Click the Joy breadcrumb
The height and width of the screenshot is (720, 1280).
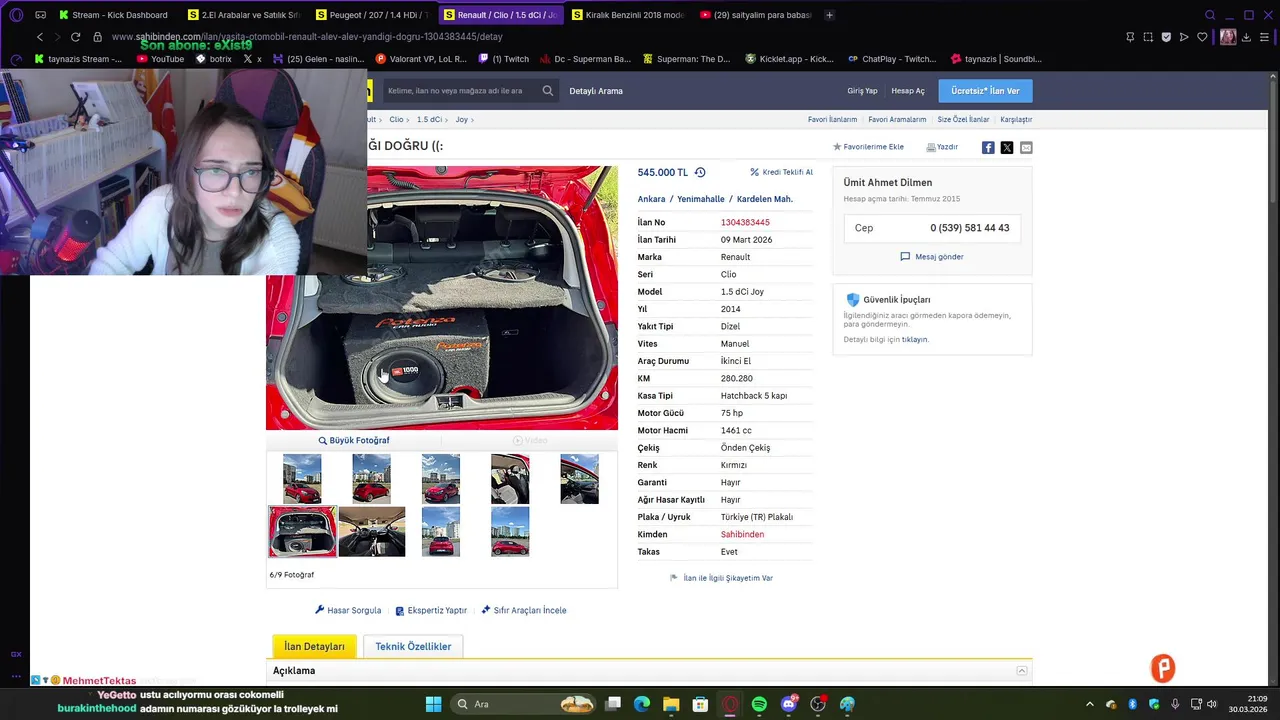(462, 120)
